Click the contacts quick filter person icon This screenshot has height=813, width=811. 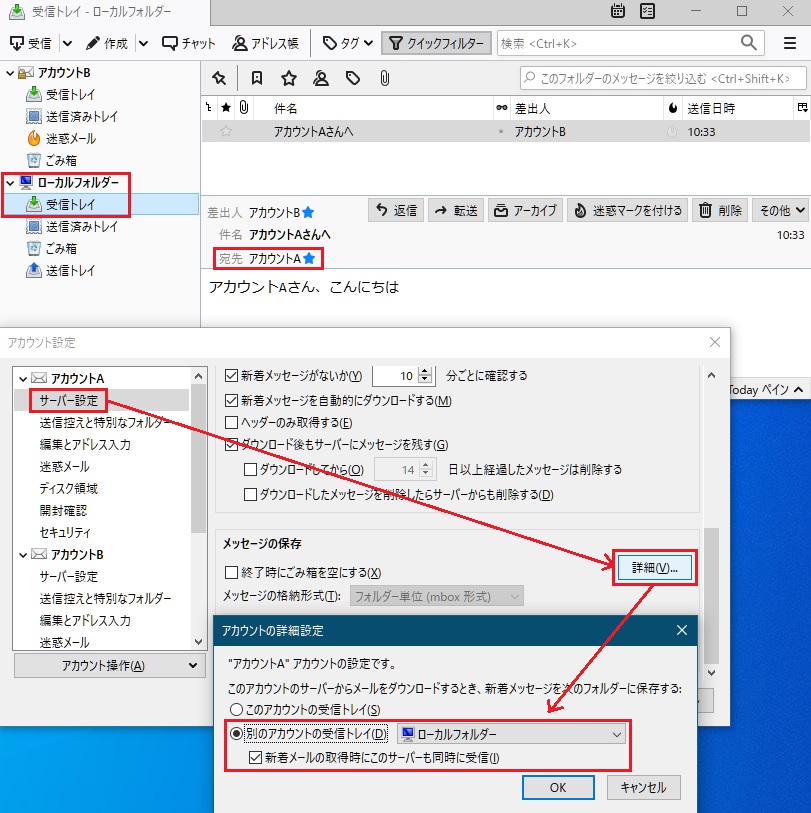click(320, 78)
